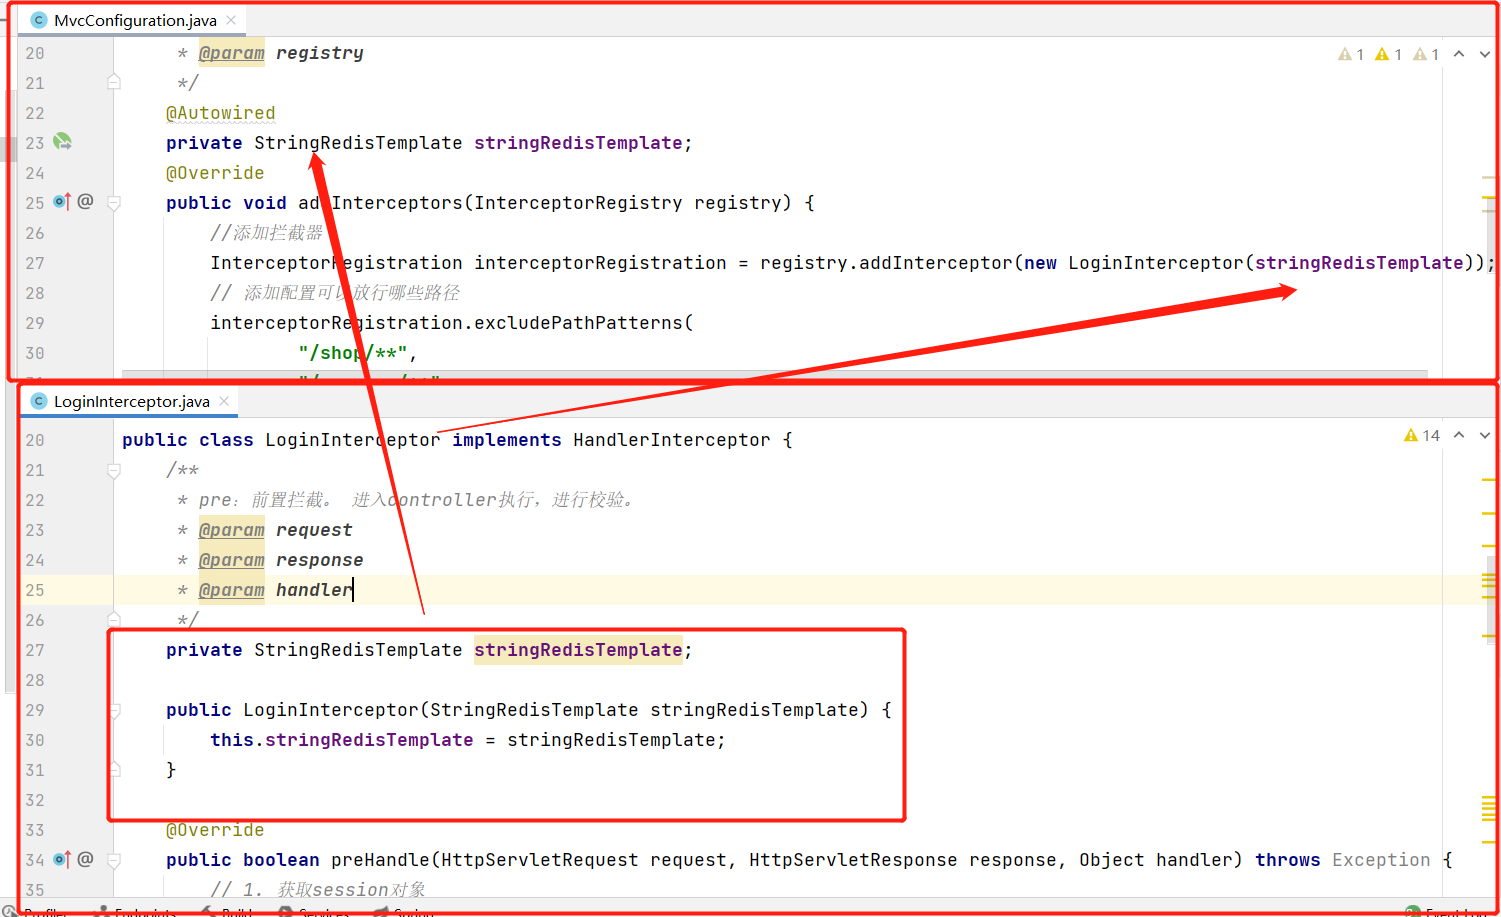This screenshot has height=917, width=1501.
Task: Click the override gutter icon on line 25
Action: tap(62, 202)
